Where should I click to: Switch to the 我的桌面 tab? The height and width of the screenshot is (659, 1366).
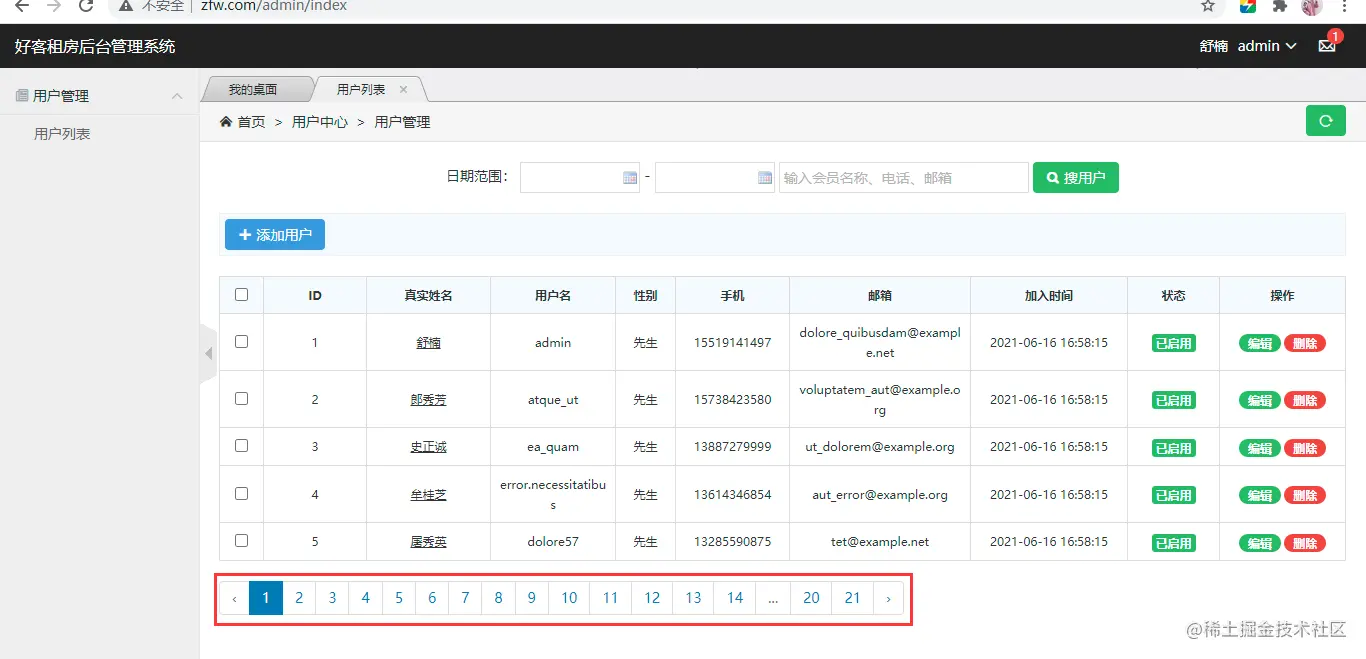(x=253, y=89)
